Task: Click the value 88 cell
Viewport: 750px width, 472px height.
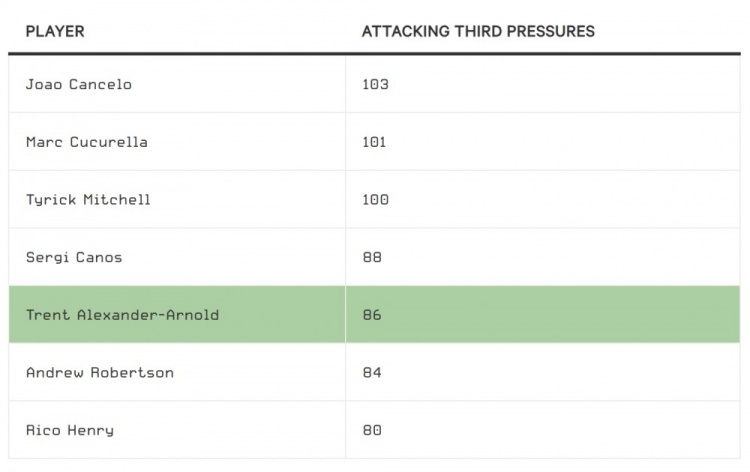Action: point(543,257)
